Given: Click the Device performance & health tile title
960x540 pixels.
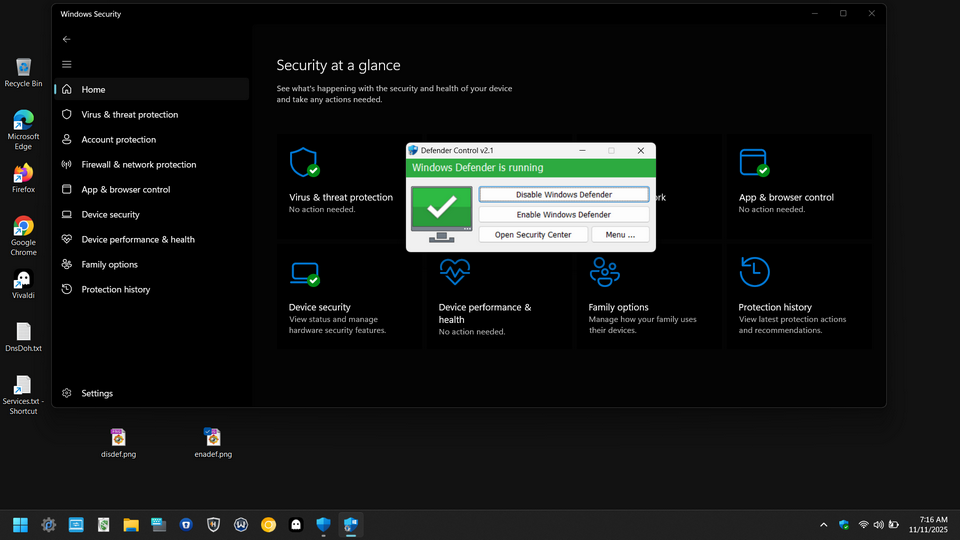Looking at the screenshot, I should click(485, 313).
